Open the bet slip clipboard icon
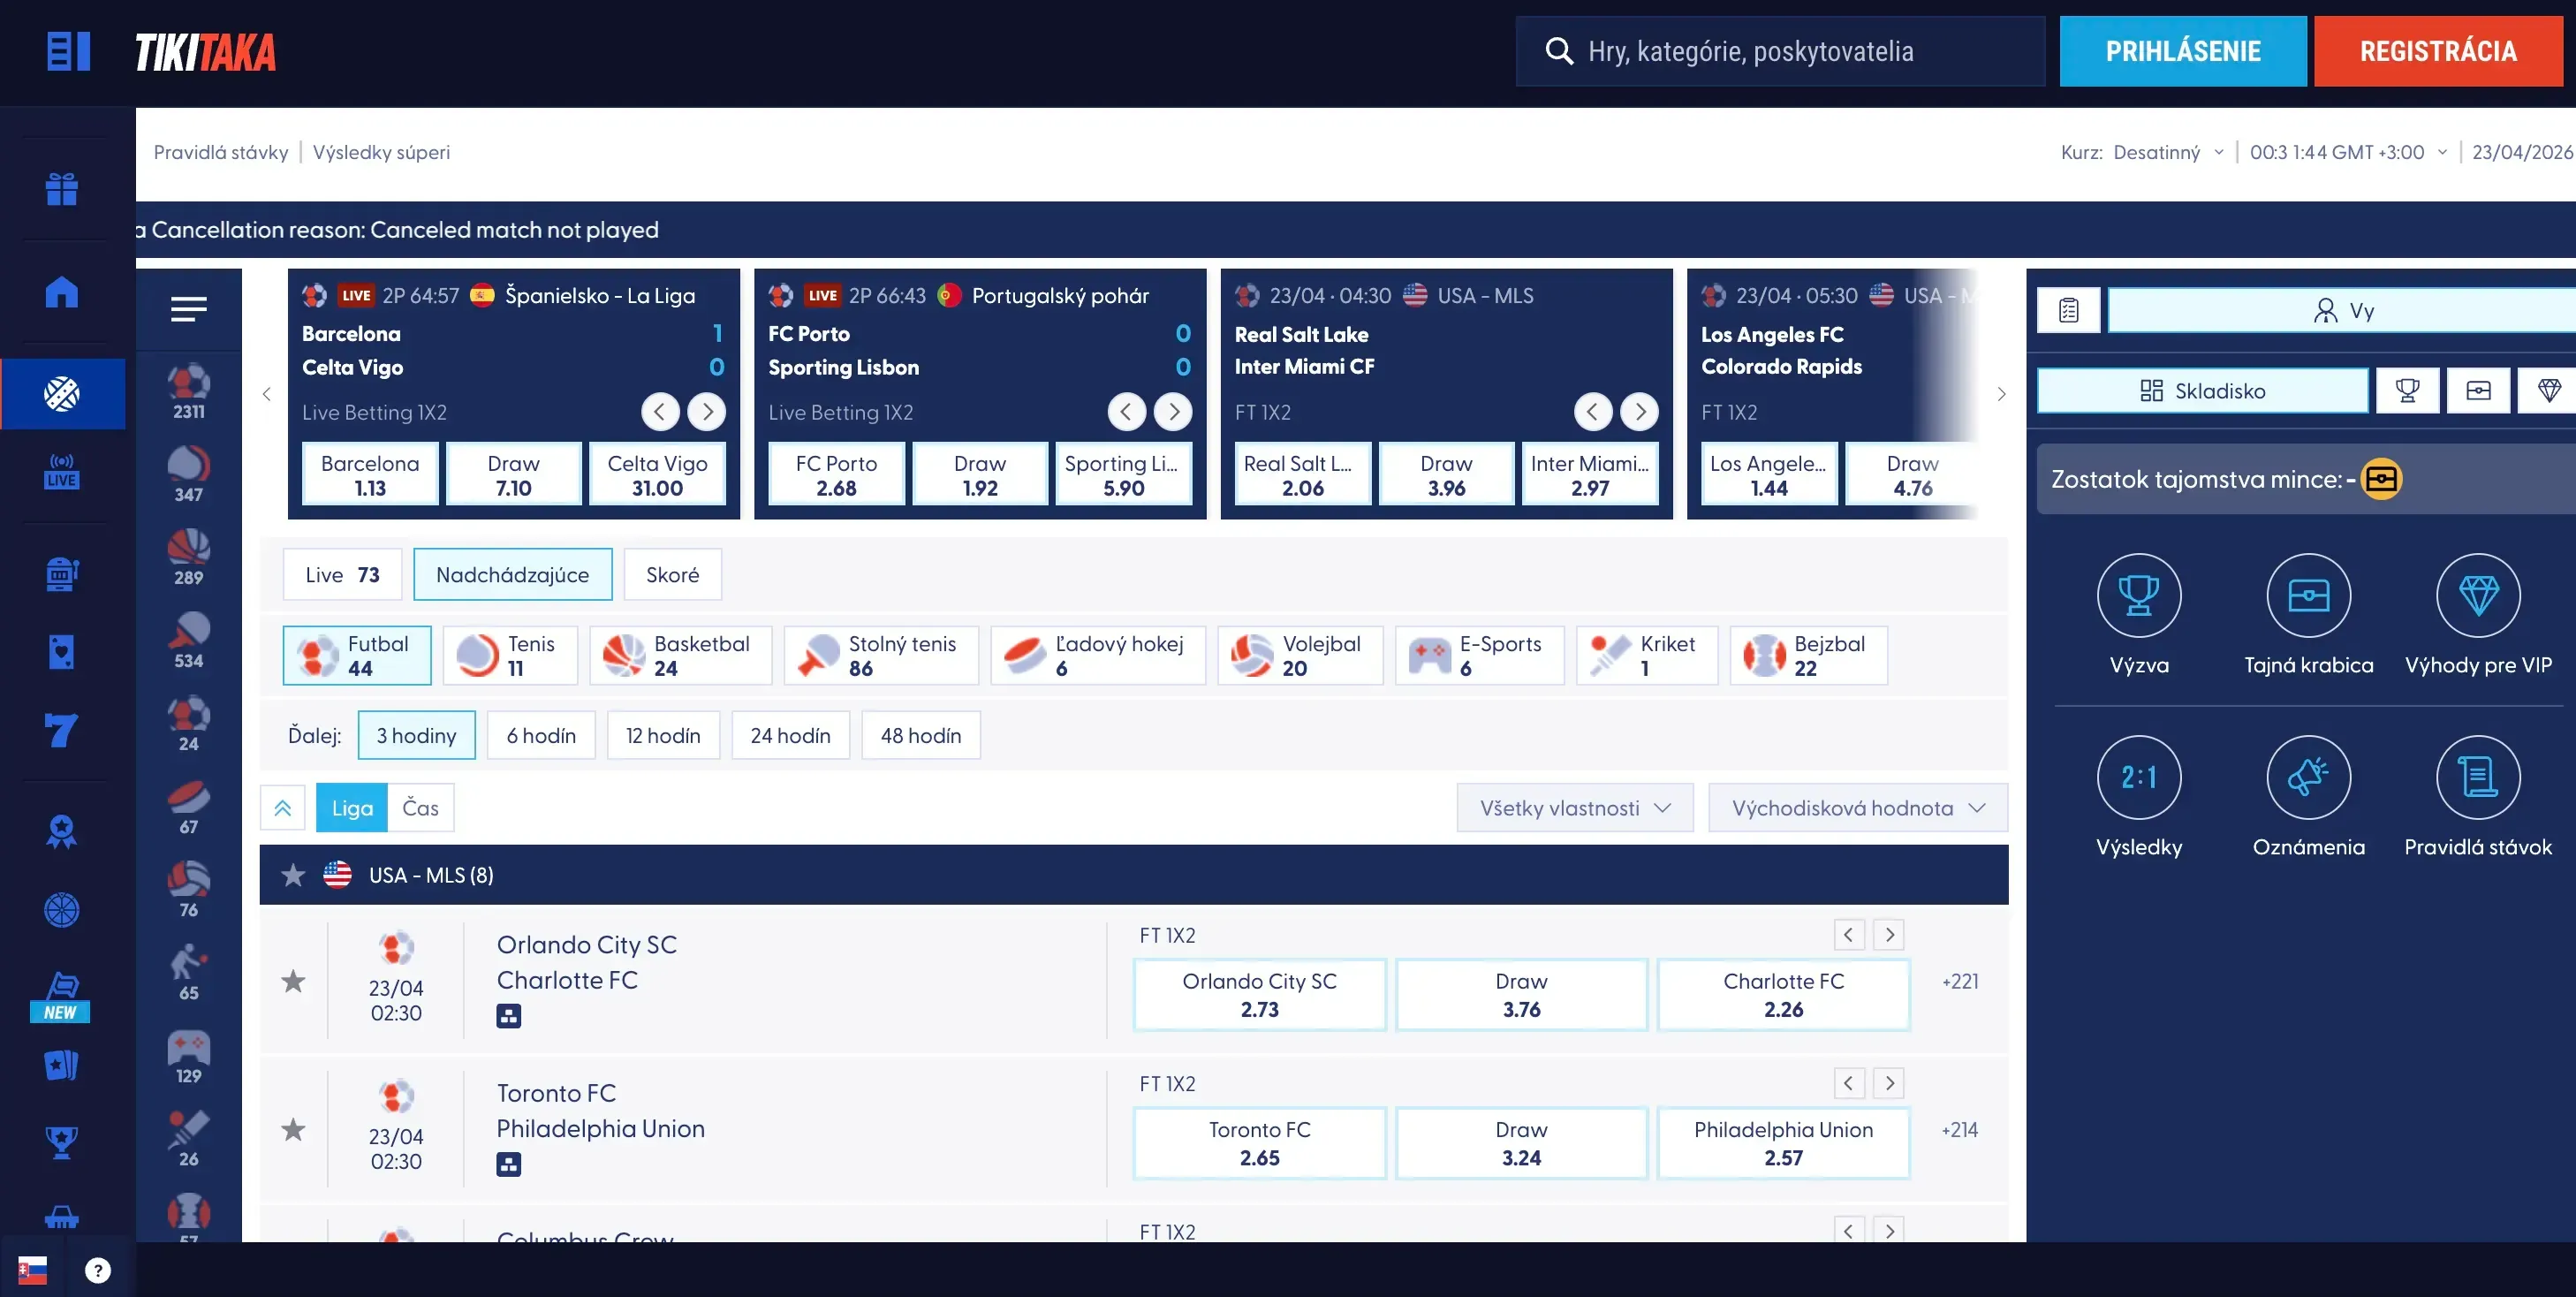The height and width of the screenshot is (1297, 2576). tap(2068, 311)
